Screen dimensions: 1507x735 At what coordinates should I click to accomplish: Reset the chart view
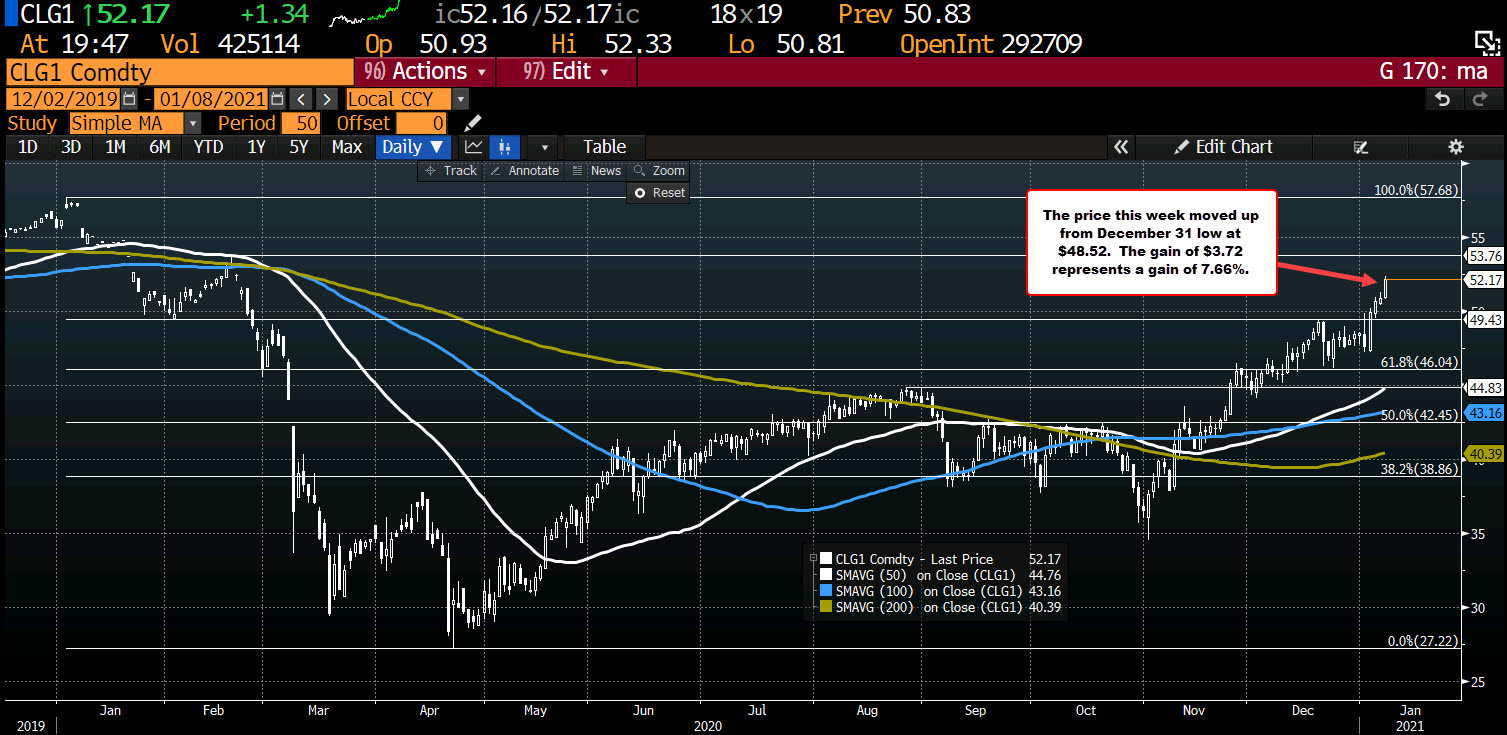click(659, 193)
